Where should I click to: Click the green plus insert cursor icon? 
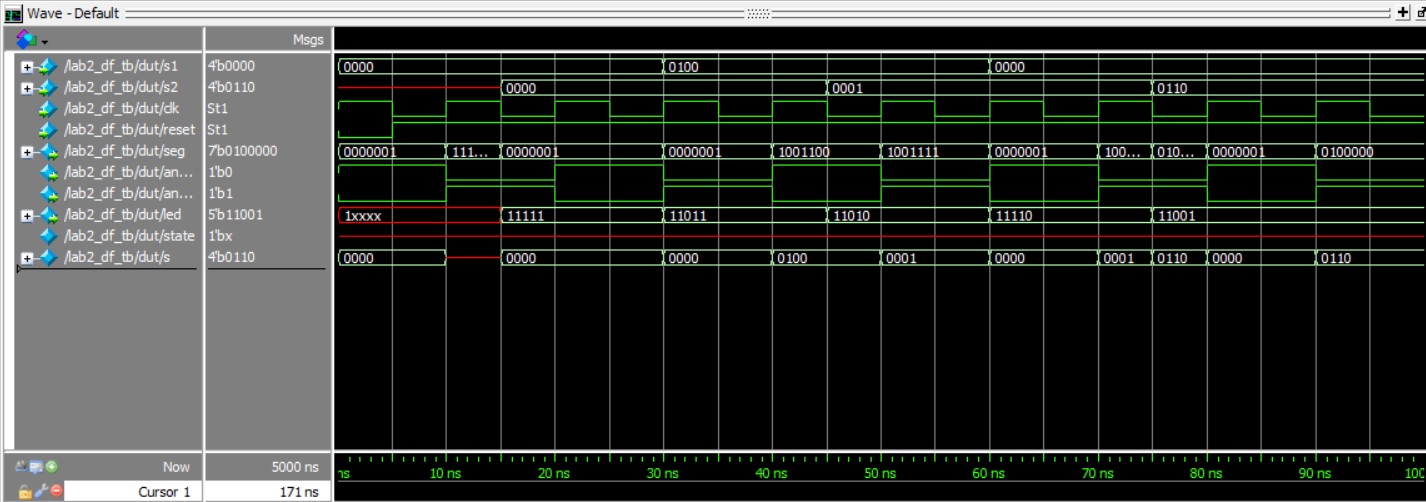[x=52, y=466]
